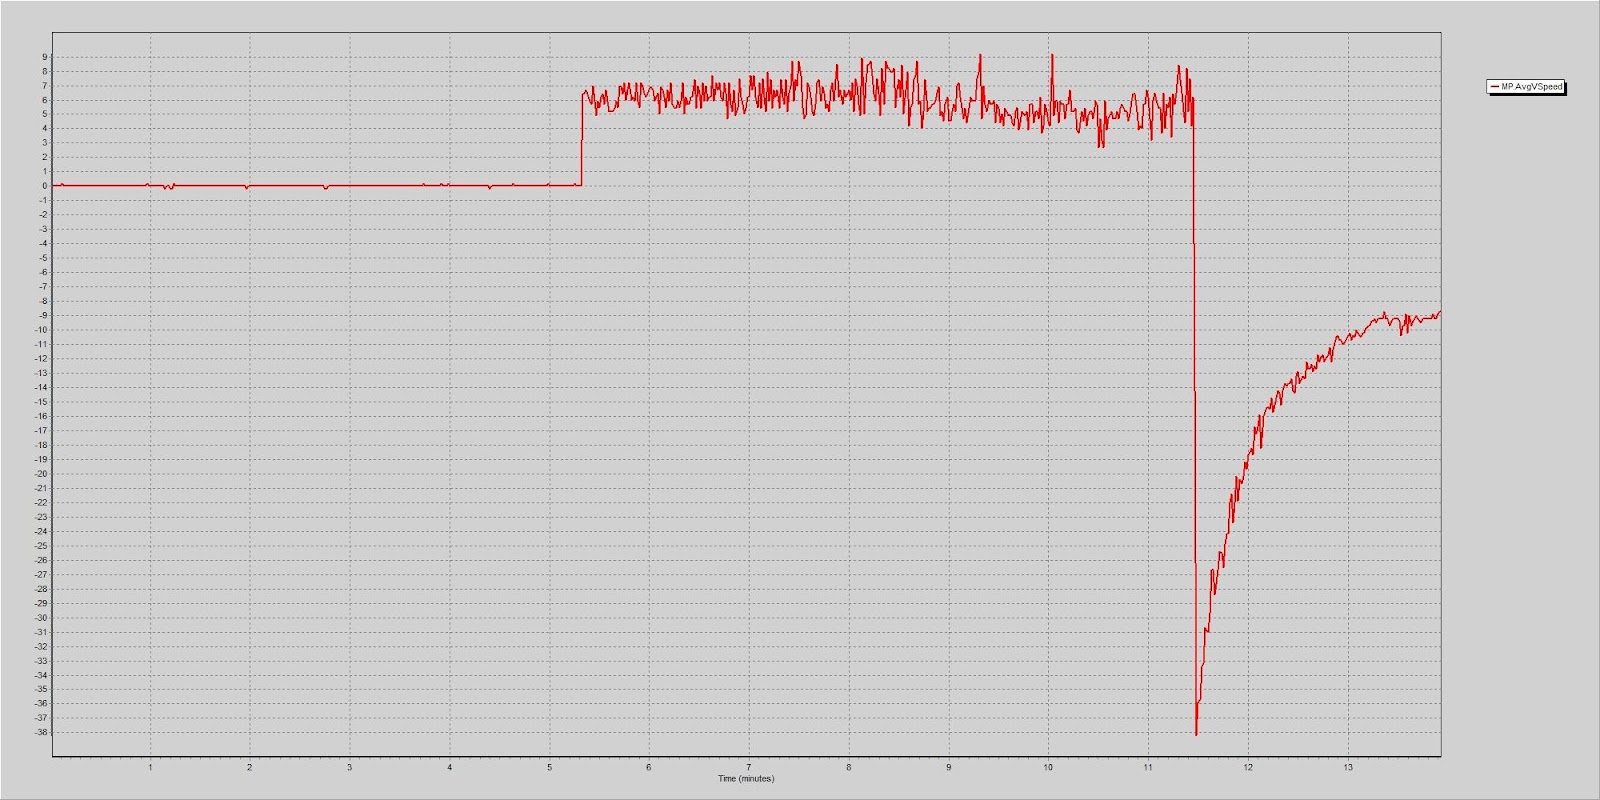
Task: Select the time axis tick label 8
Action: [x=849, y=767]
